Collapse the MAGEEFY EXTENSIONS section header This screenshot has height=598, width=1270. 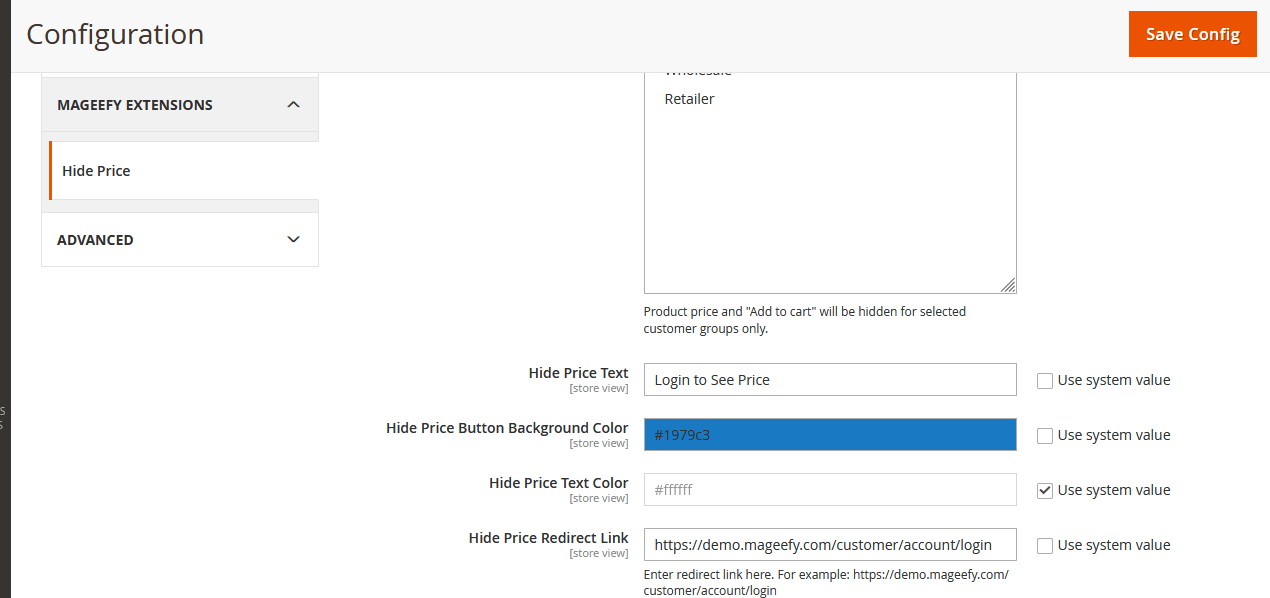(x=135, y=105)
